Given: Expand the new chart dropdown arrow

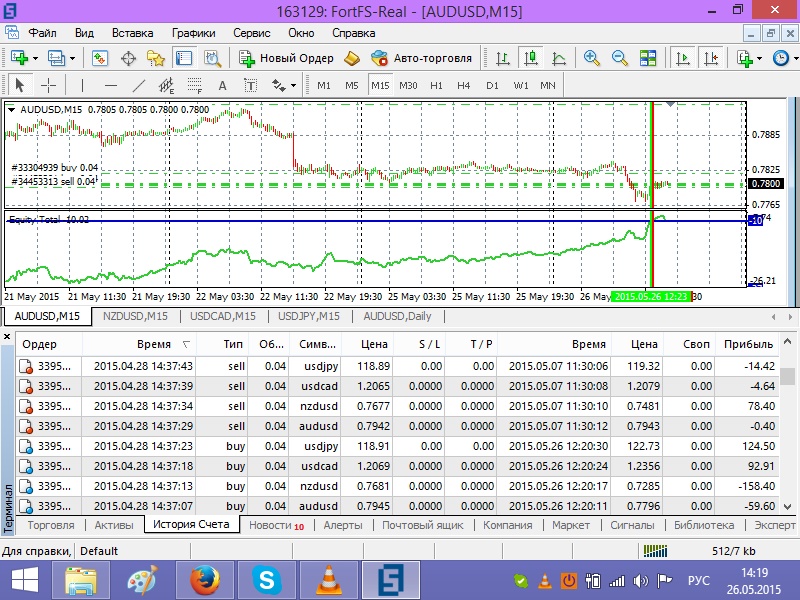Looking at the screenshot, I should point(35,58).
